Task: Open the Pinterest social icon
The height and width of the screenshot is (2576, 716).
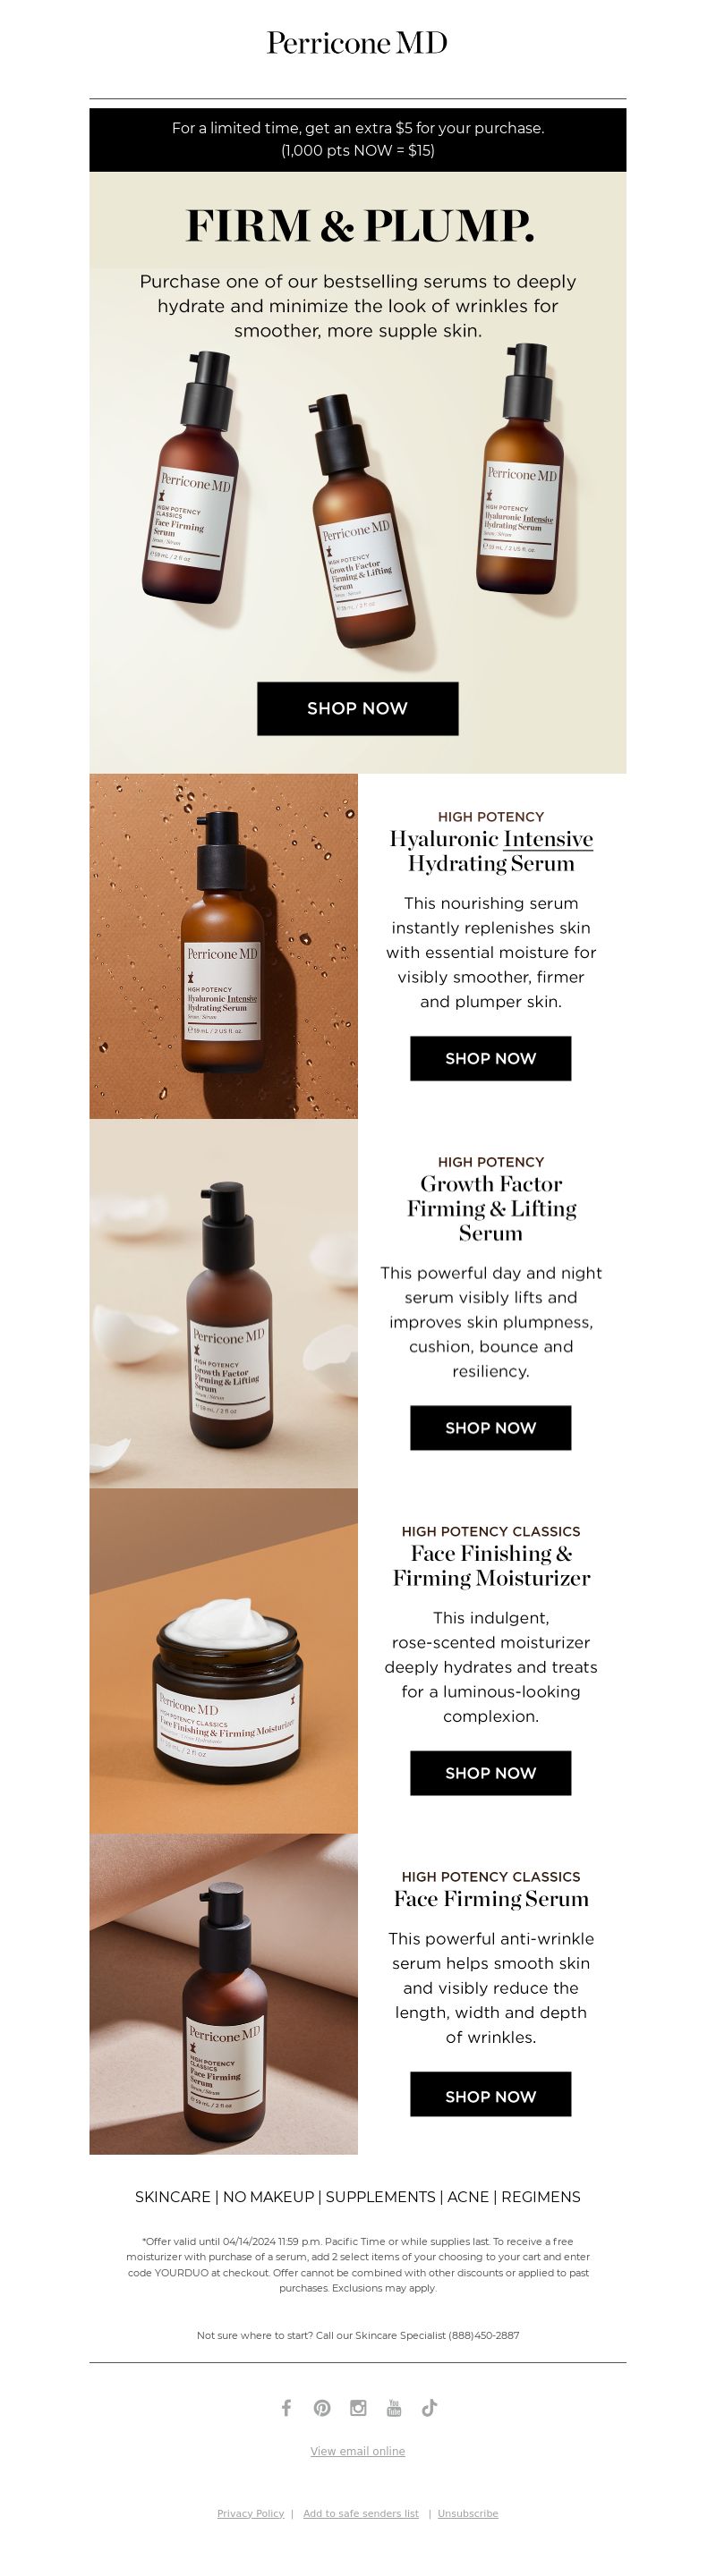Action: point(322,2407)
